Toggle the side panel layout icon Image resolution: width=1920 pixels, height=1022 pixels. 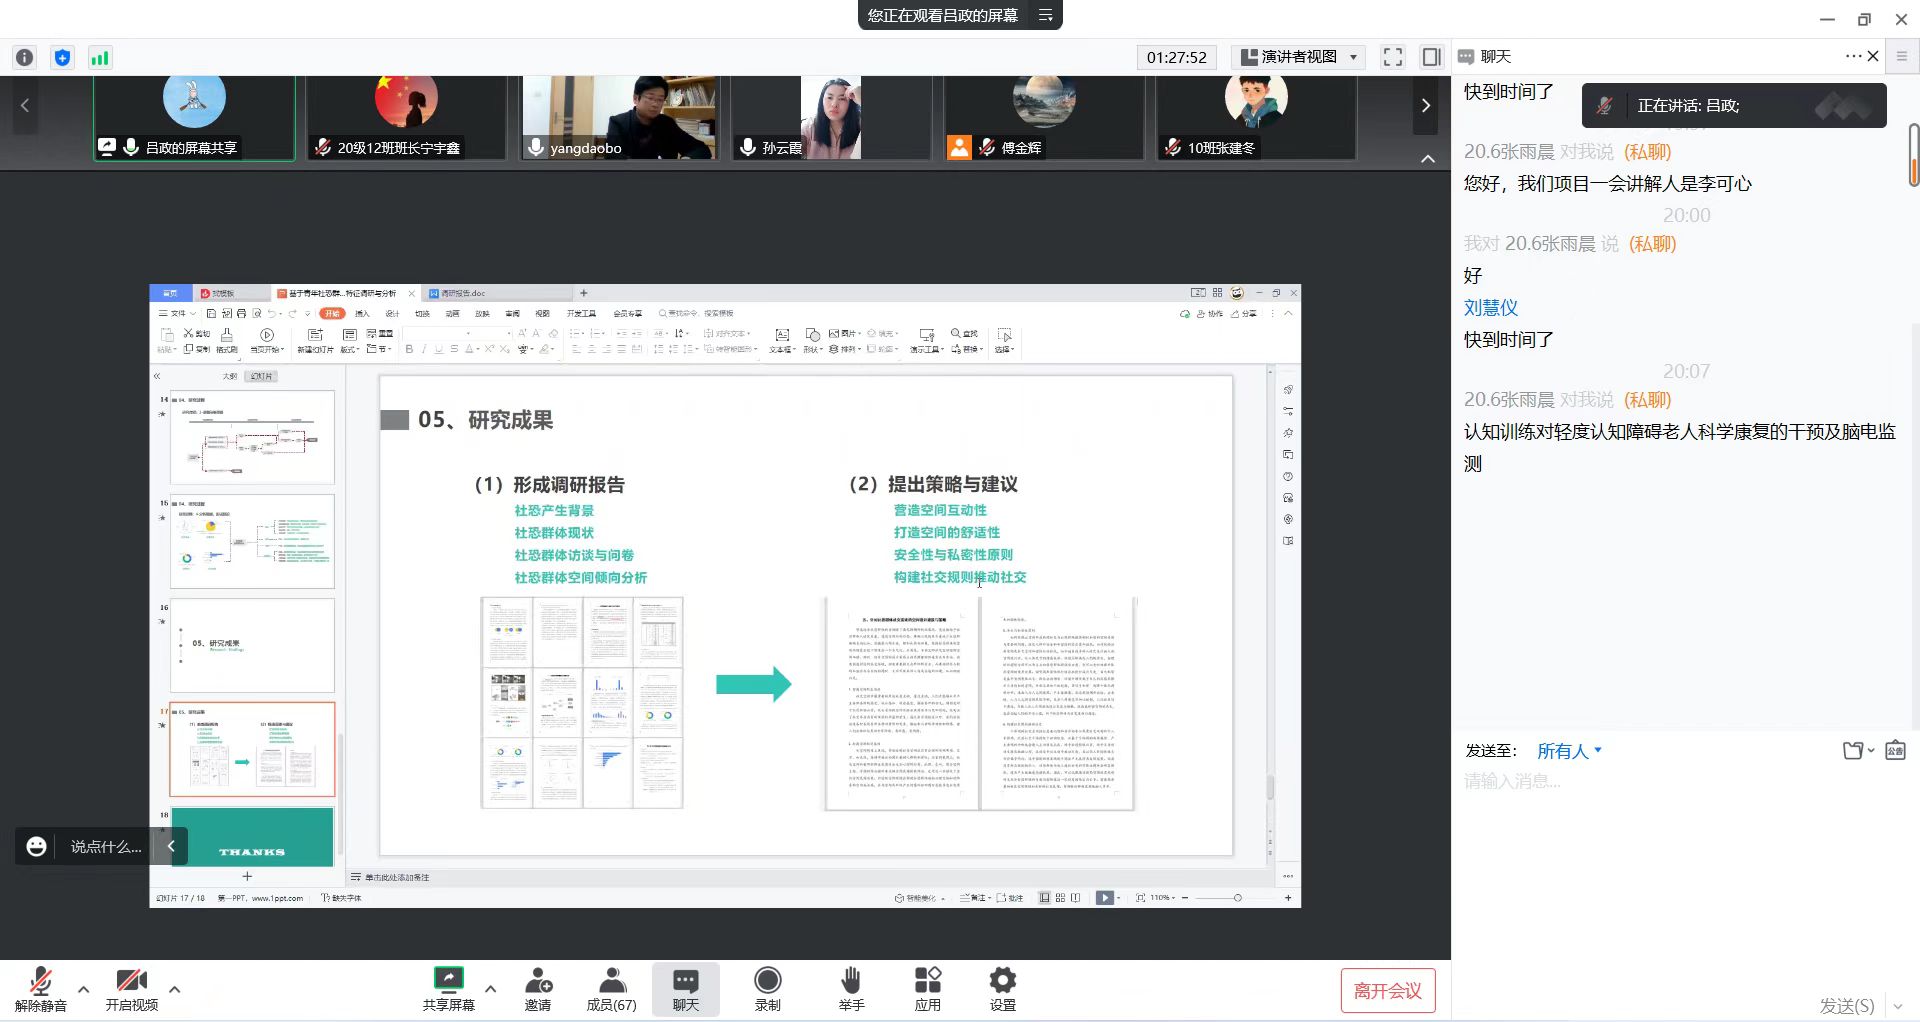tap(1431, 57)
